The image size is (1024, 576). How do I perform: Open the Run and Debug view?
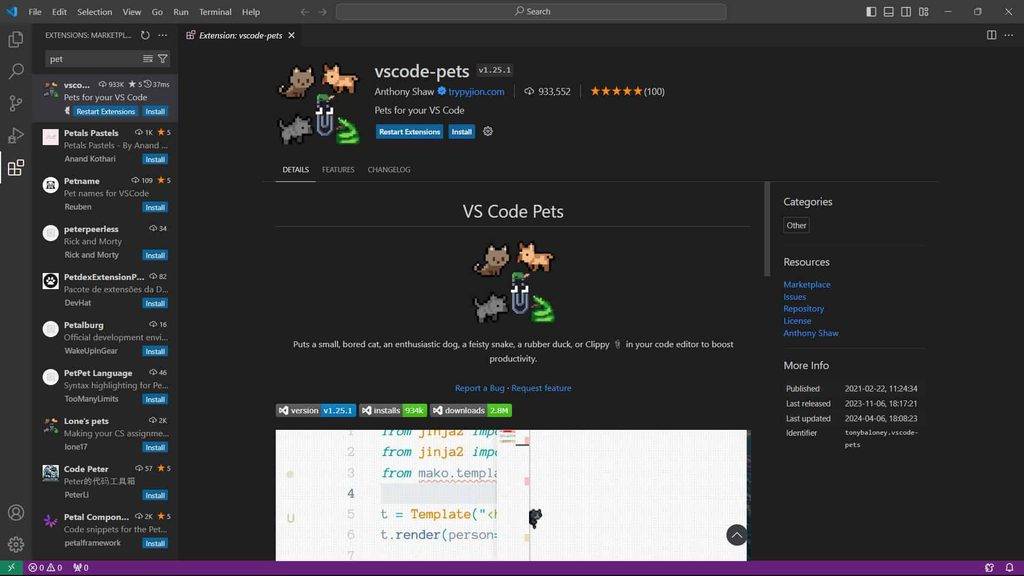coord(16,135)
